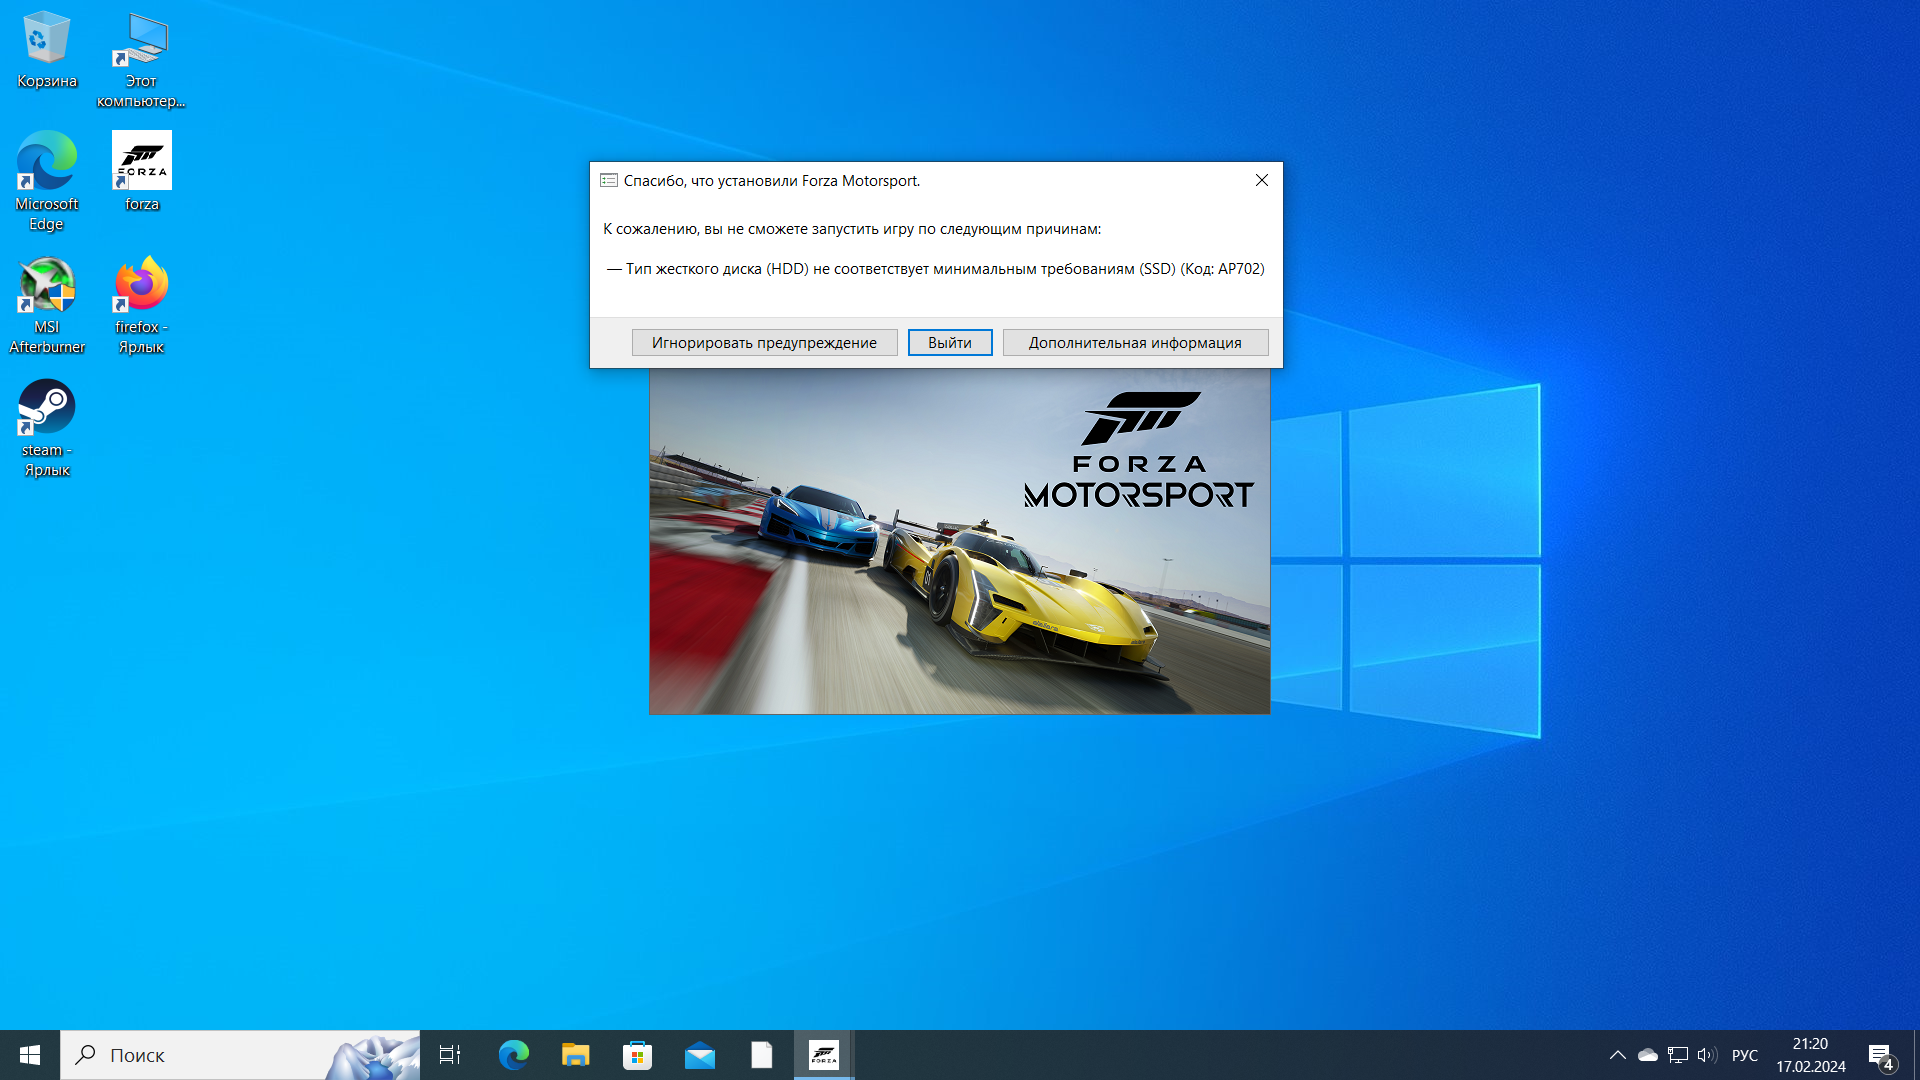Select the steam shortcut on the desktop
1920x1080 pixels.
[46, 408]
